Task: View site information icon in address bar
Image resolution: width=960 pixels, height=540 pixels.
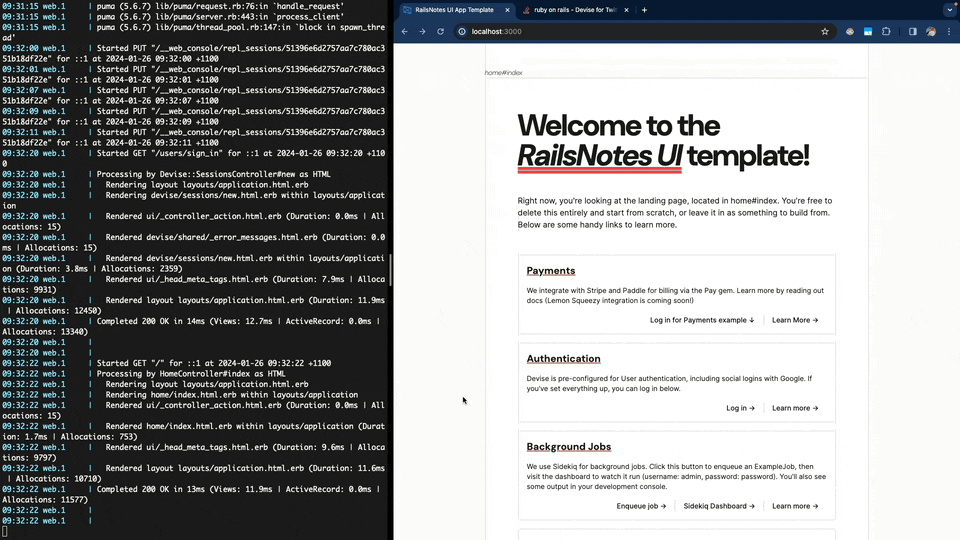Action: 462,31
